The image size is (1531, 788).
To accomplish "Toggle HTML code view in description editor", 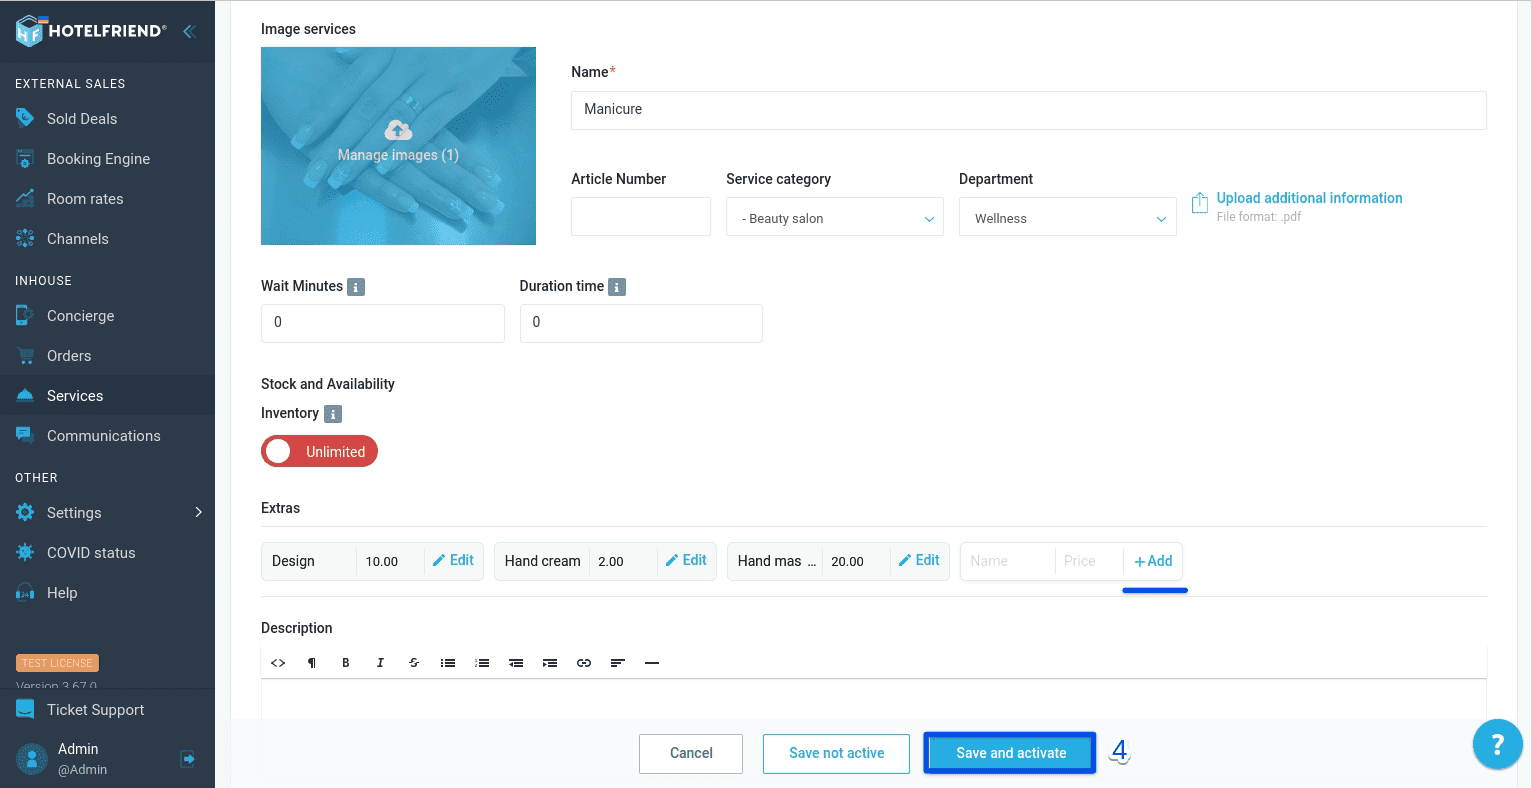I will click(x=278, y=663).
